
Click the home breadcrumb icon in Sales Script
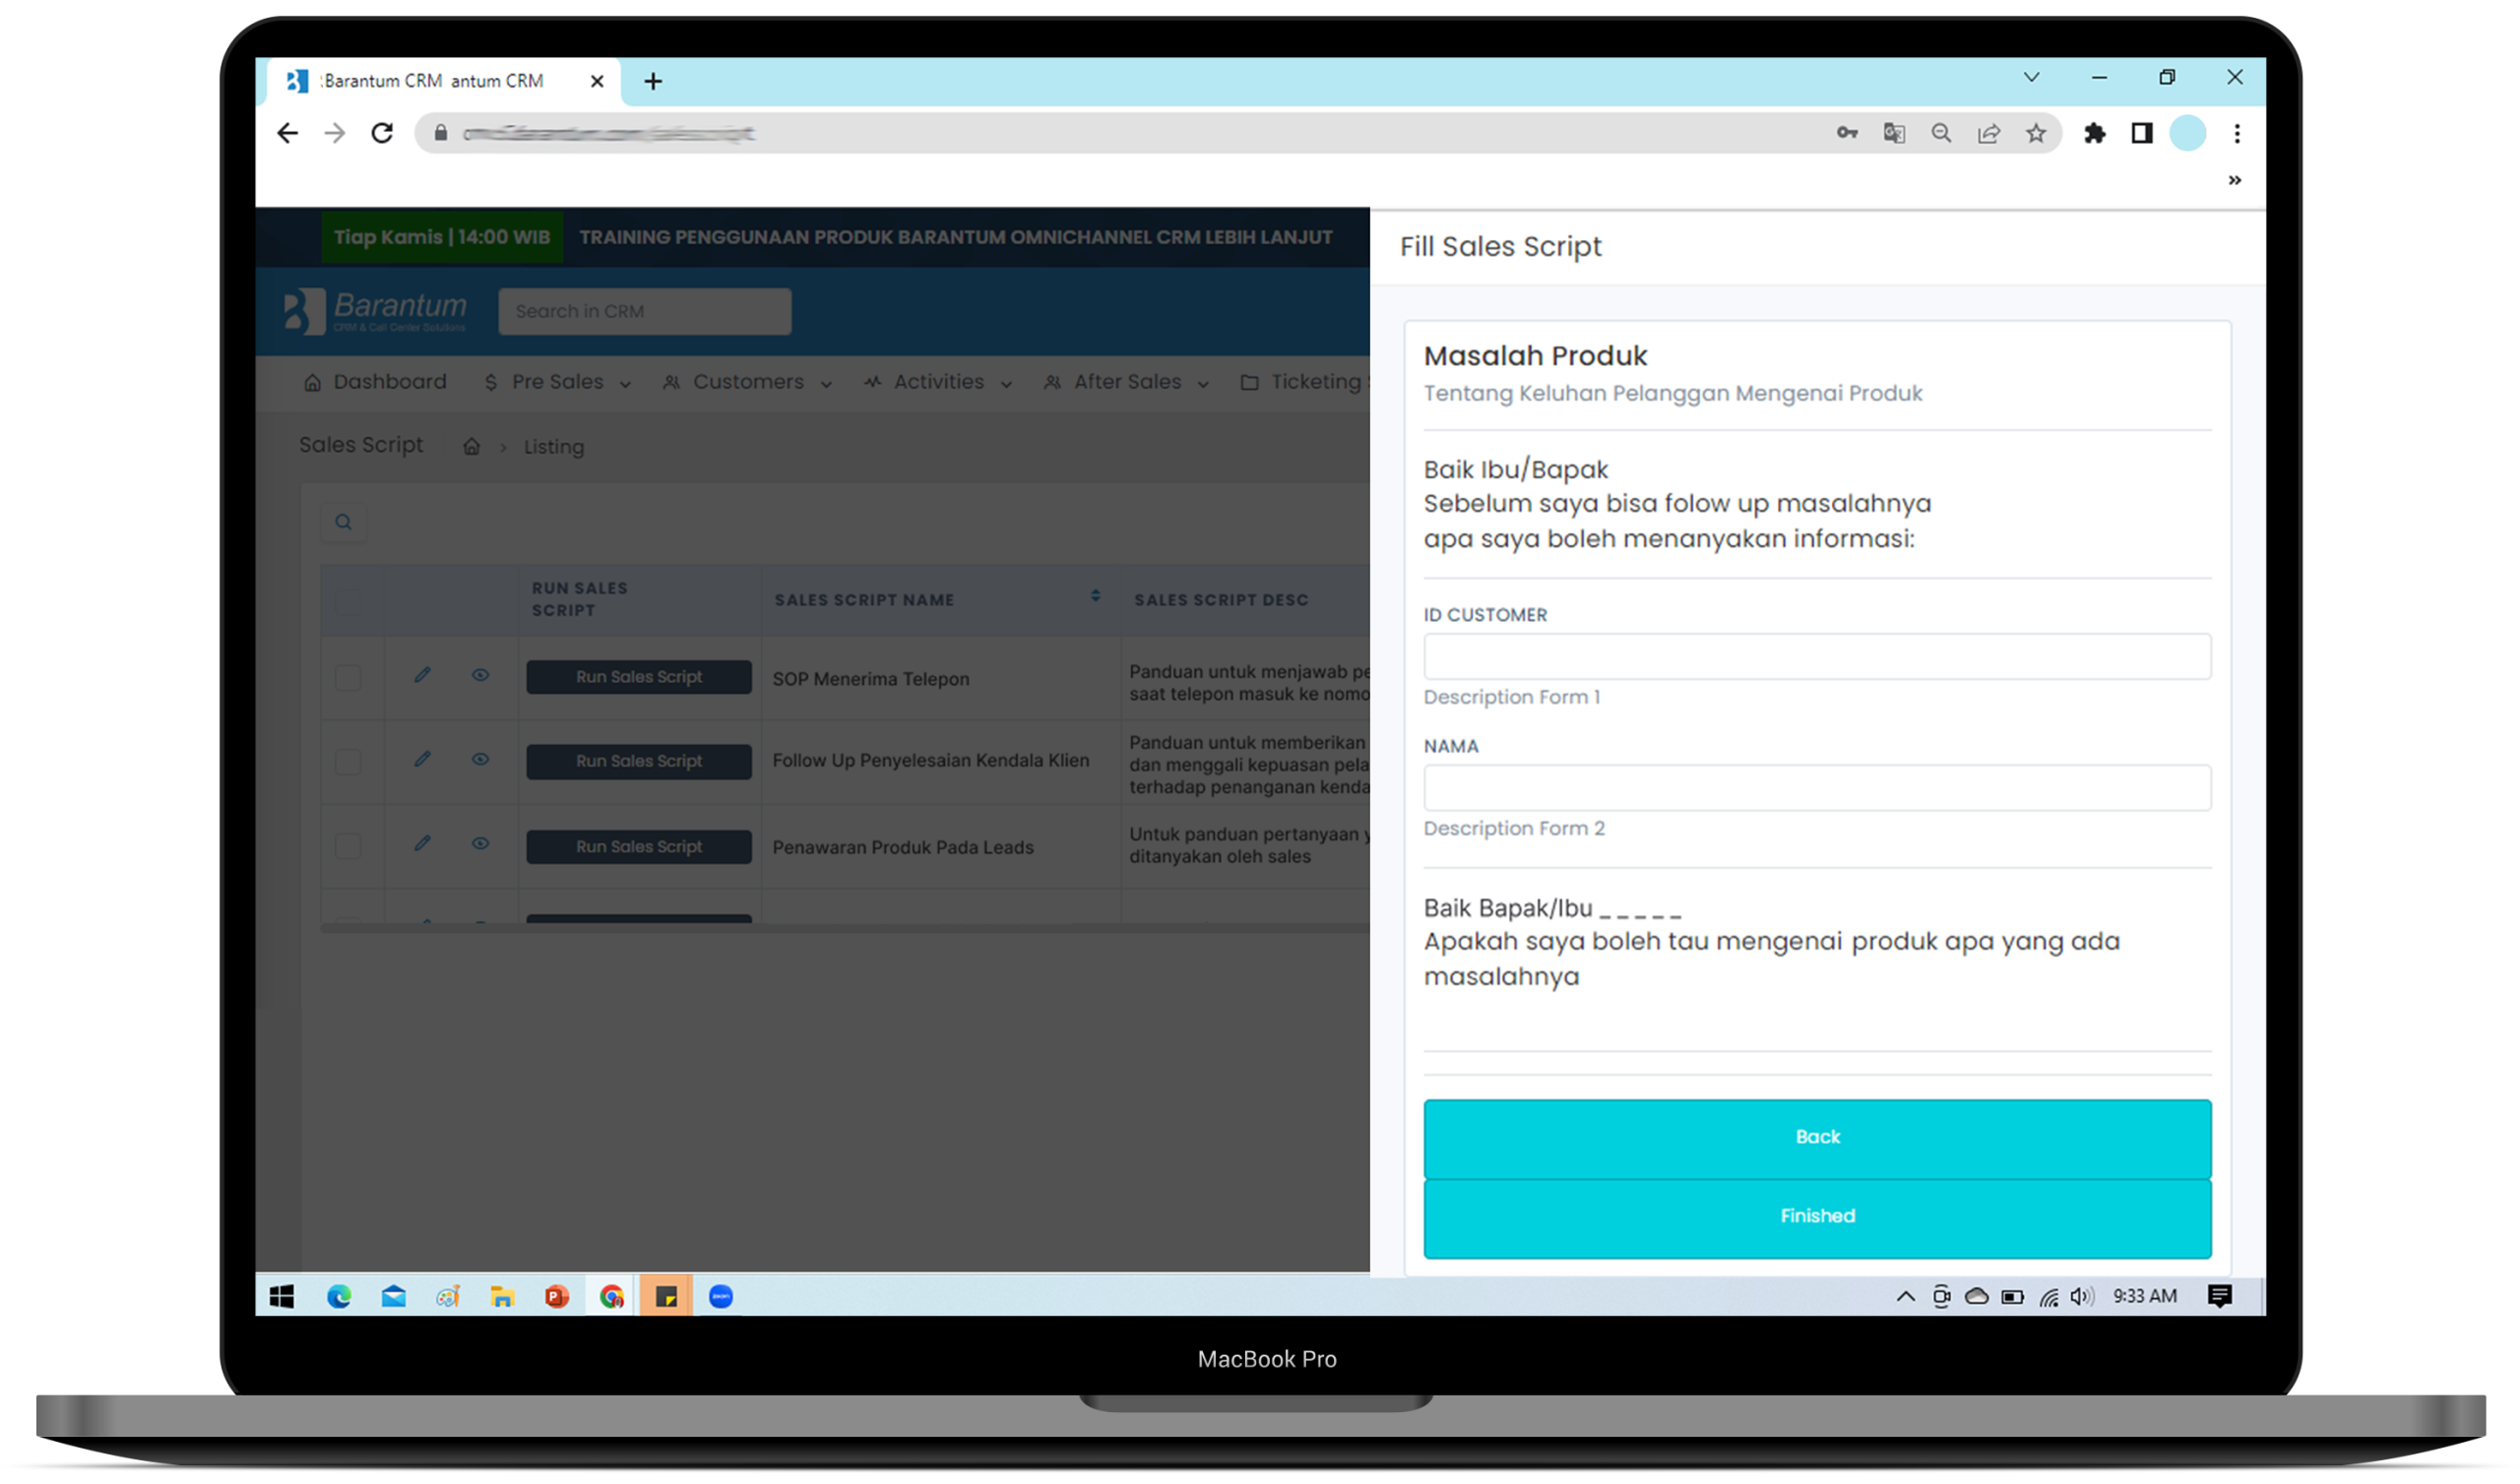pos(473,447)
